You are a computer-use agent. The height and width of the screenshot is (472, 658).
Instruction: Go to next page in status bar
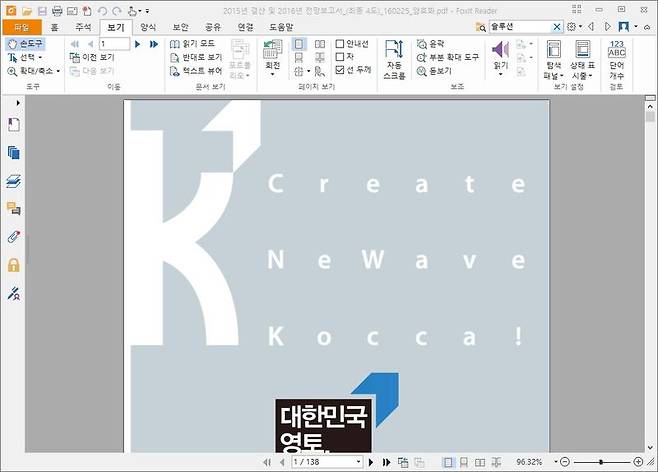click(371, 462)
